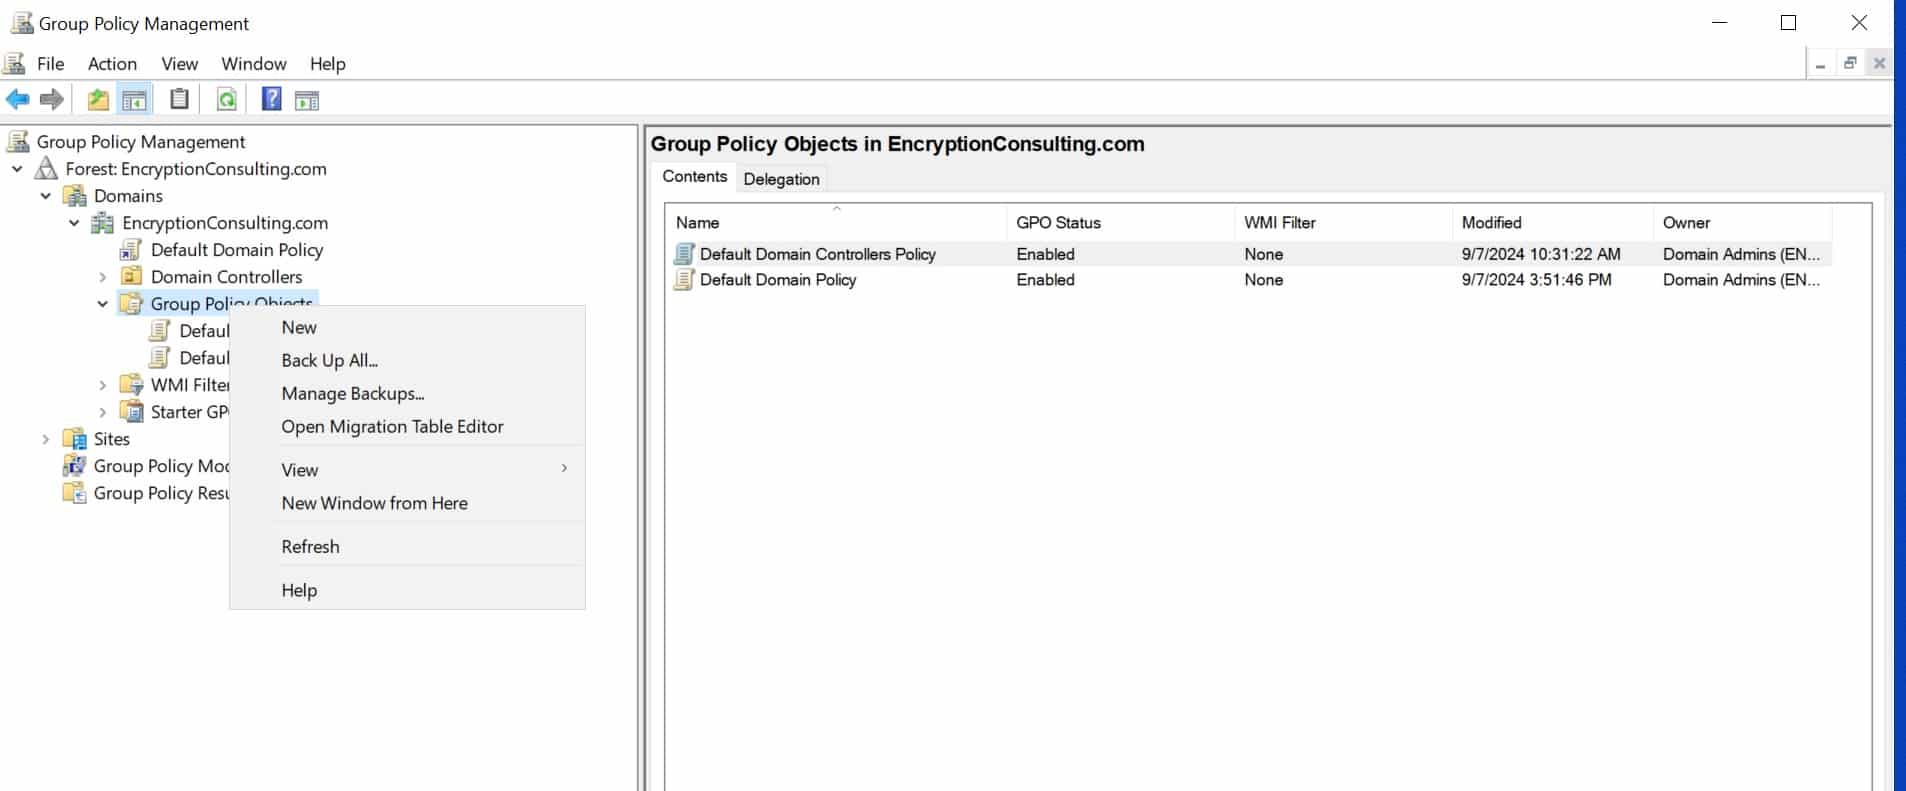Collapse the Group Policy Objects folder
This screenshot has height=791, width=1906.
click(x=103, y=304)
